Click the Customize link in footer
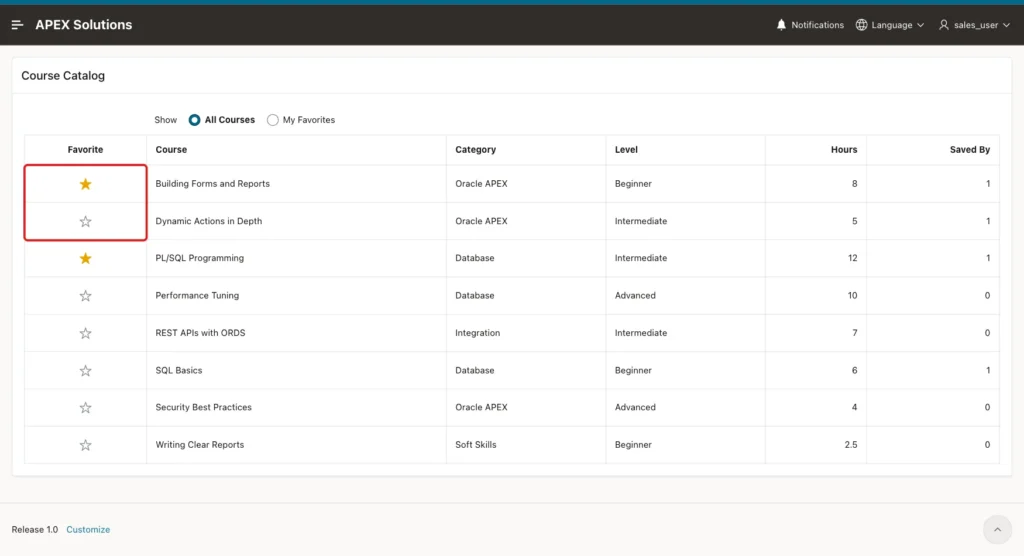This screenshot has width=1024, height=556. (x=88, y=530)
